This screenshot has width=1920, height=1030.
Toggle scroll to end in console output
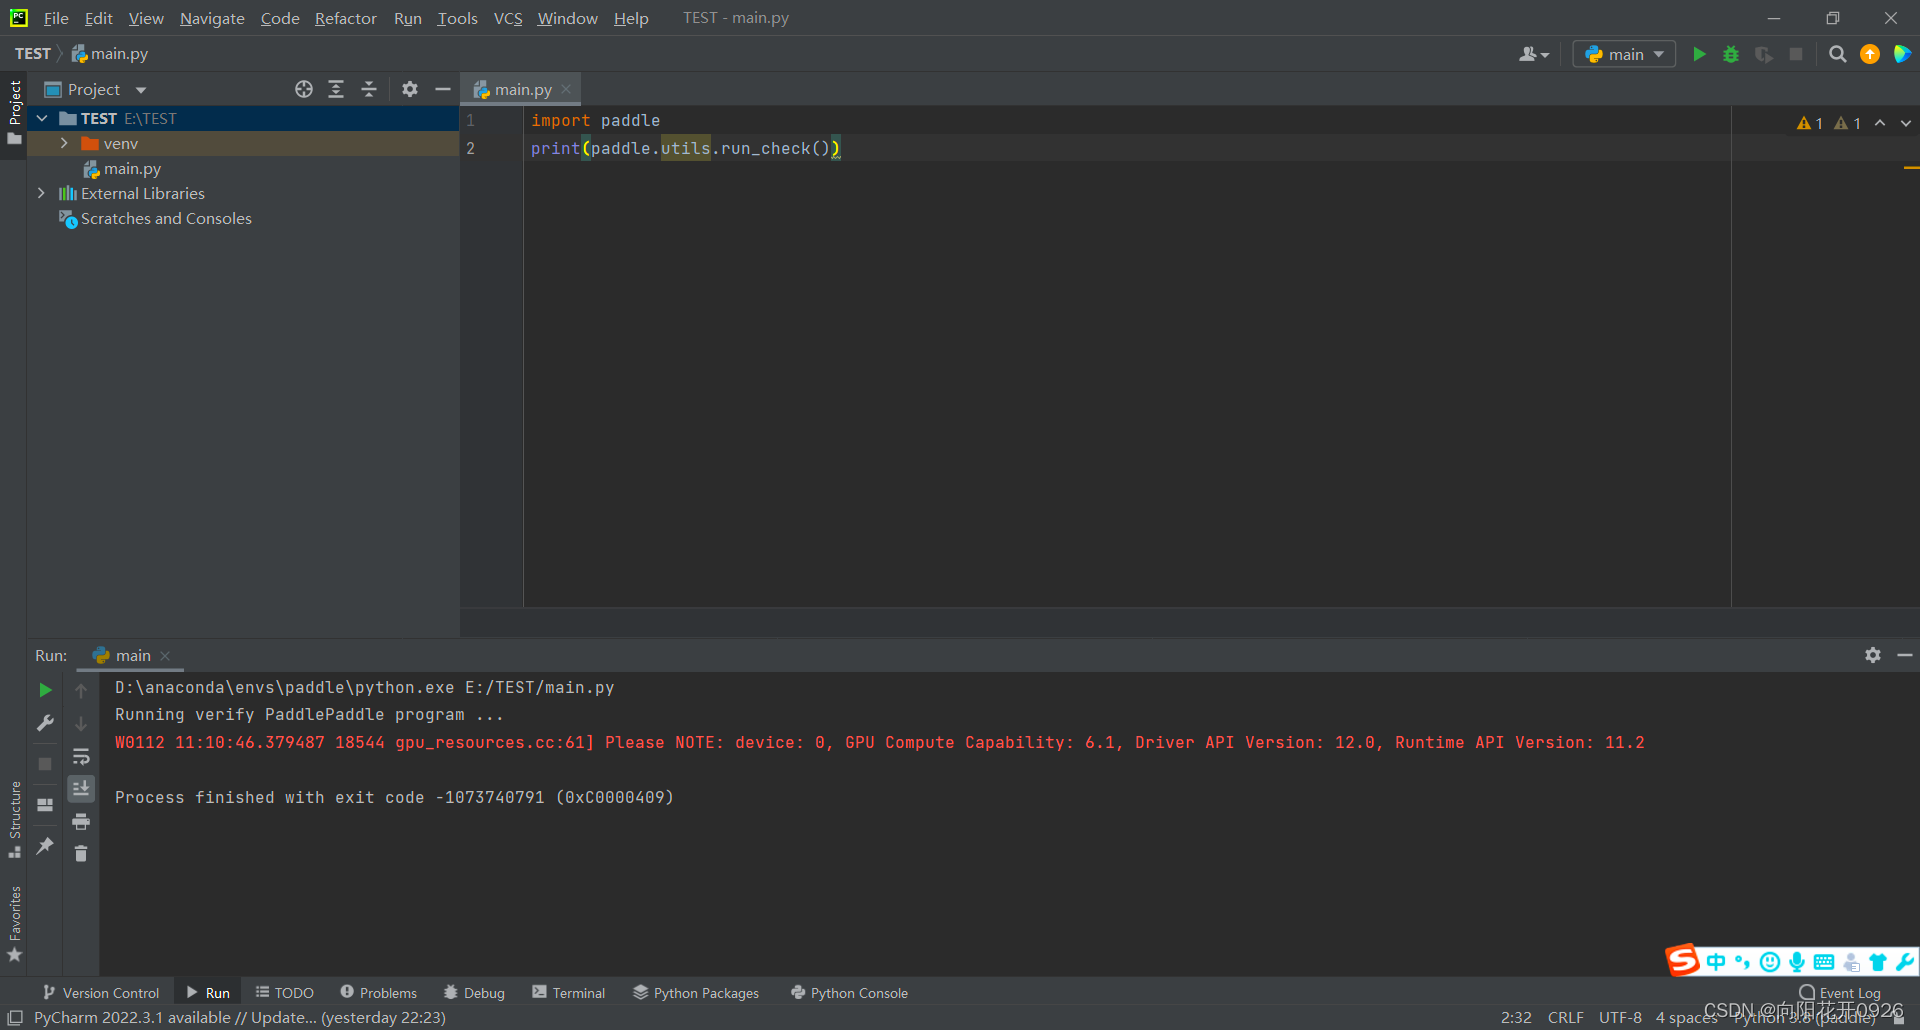(81, 789)
